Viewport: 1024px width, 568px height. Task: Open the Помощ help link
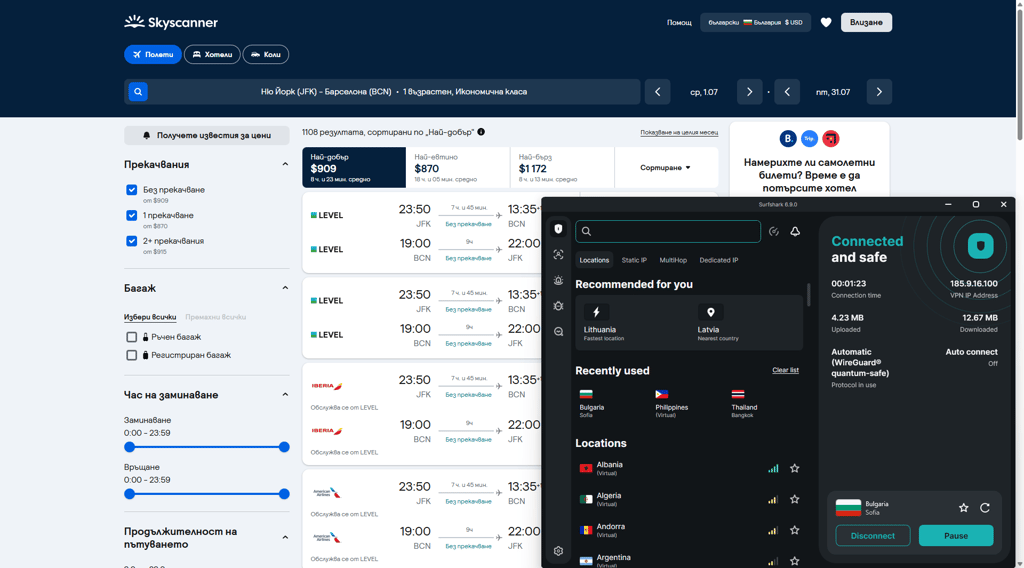coord(679,22)
